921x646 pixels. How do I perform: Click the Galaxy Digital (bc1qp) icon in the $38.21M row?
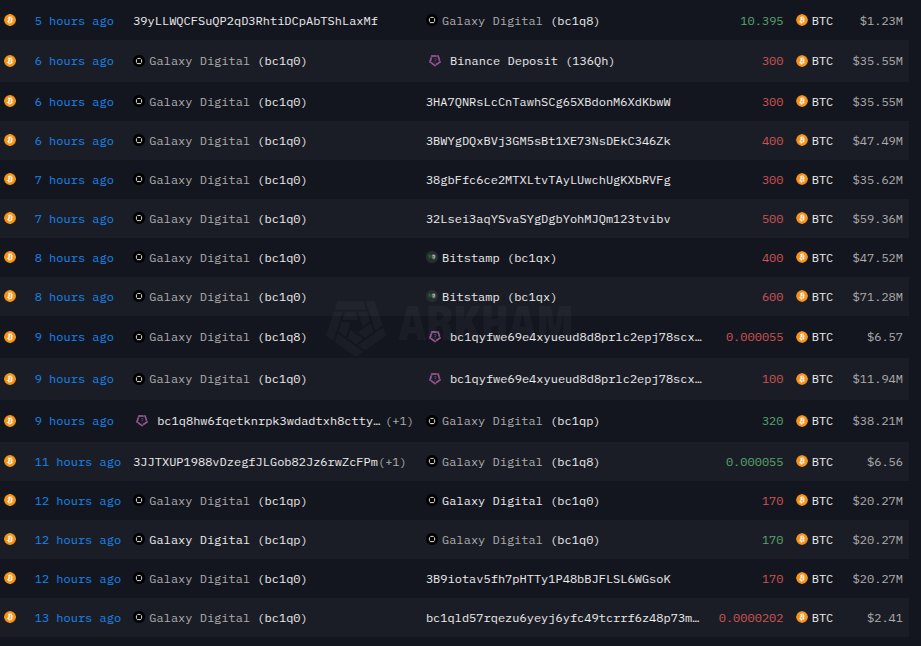pos(432,421)
